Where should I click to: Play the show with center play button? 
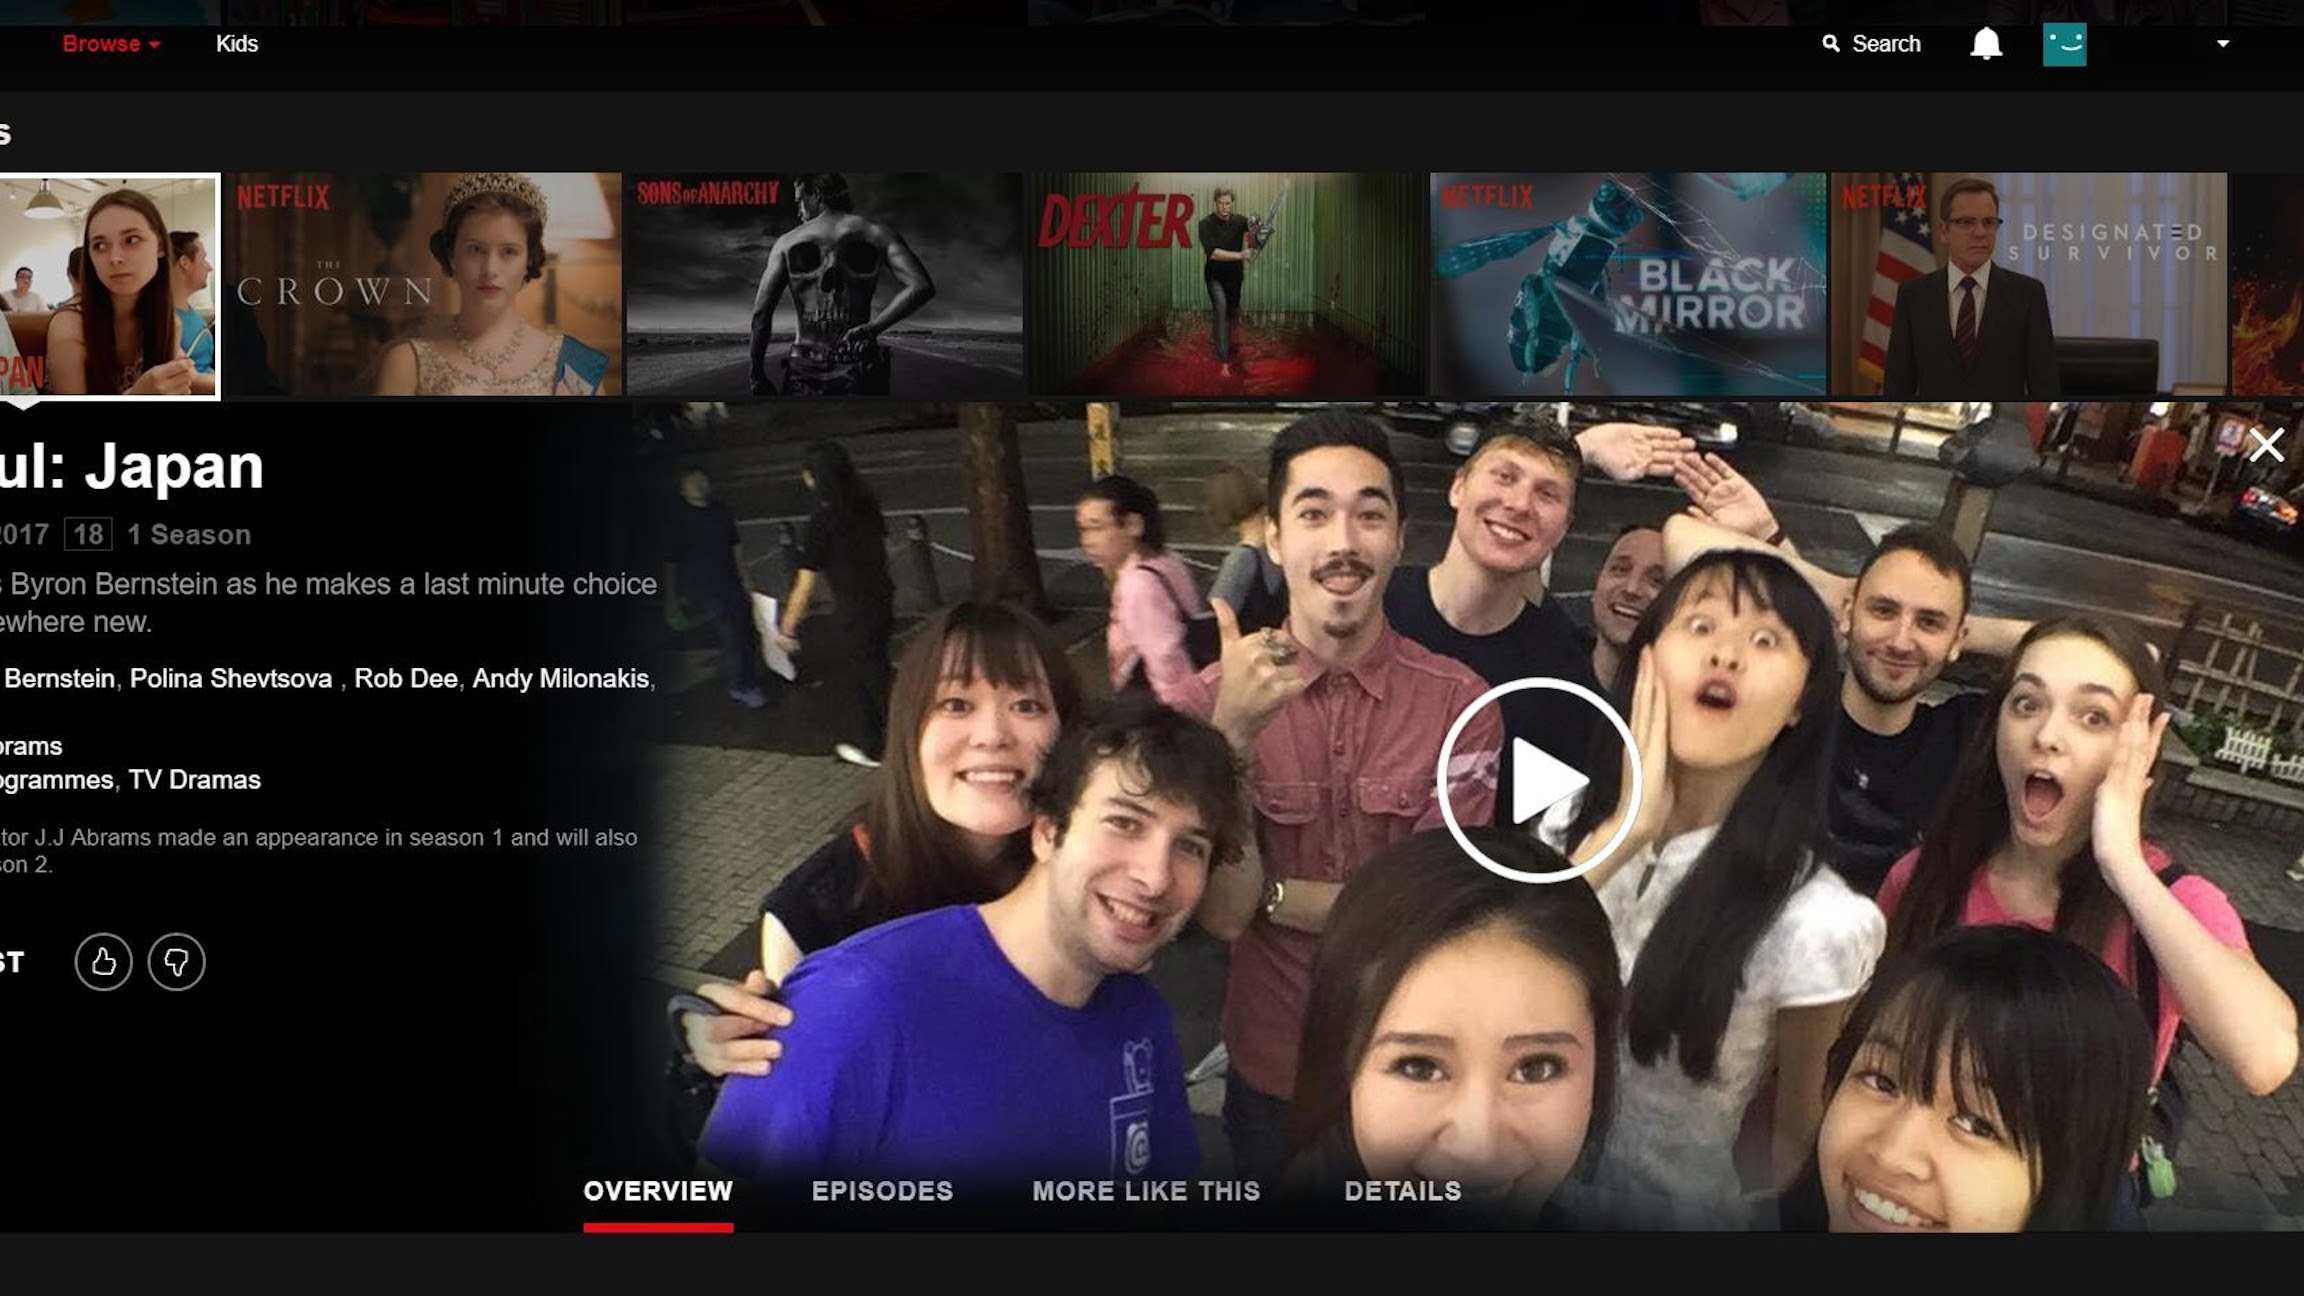1539,780
